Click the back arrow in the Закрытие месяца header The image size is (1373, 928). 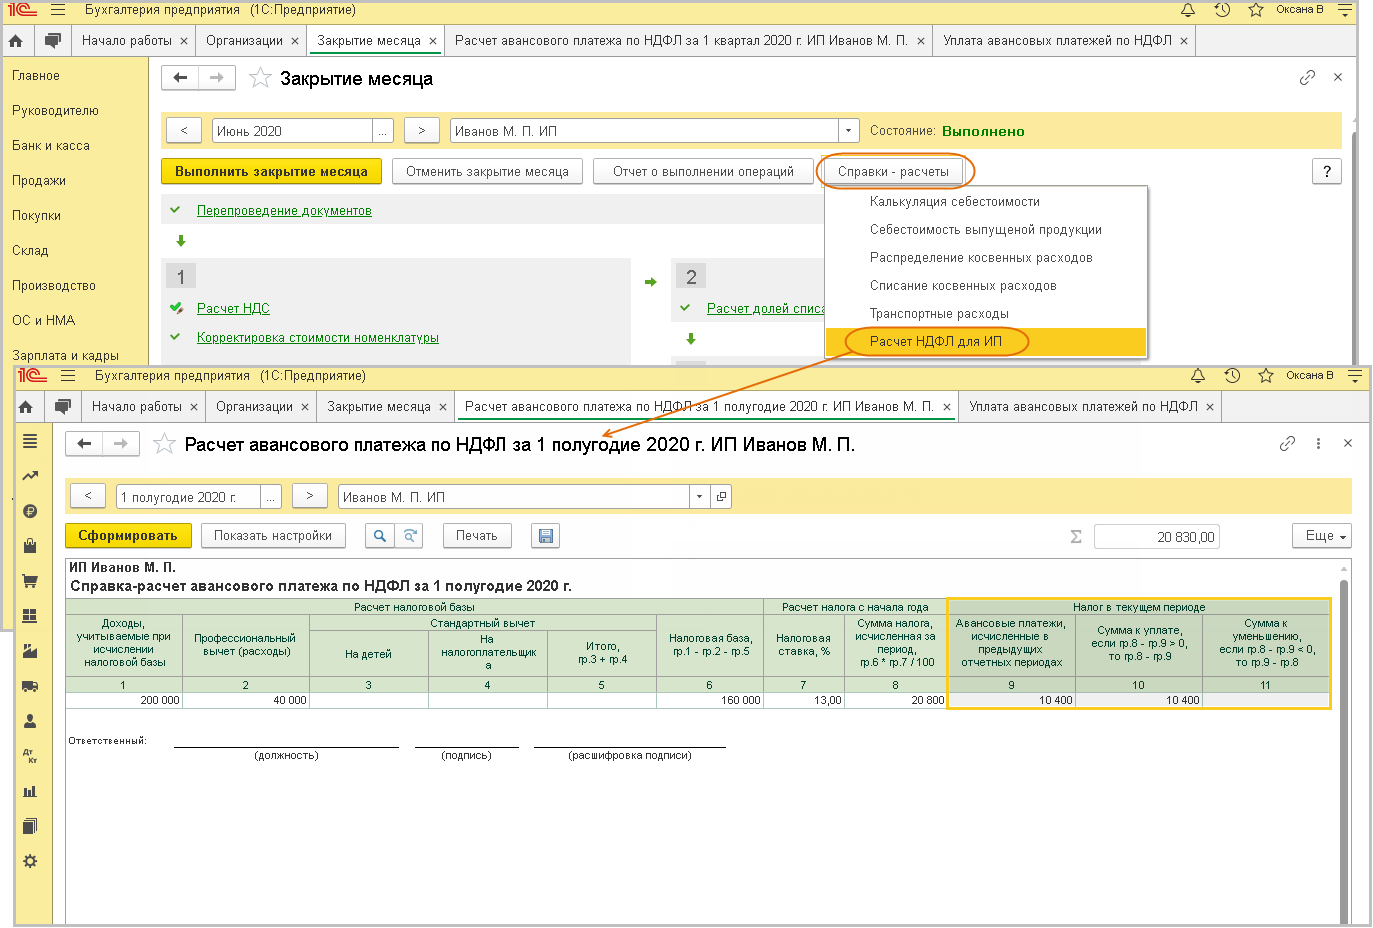(180, 78)
